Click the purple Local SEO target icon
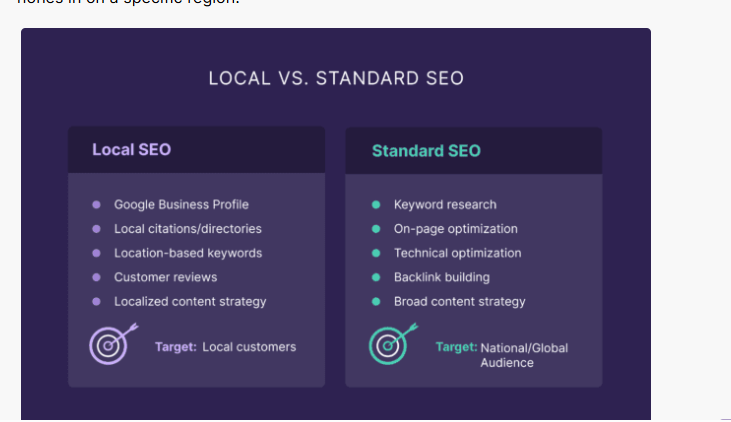 (x=113, y=344)
